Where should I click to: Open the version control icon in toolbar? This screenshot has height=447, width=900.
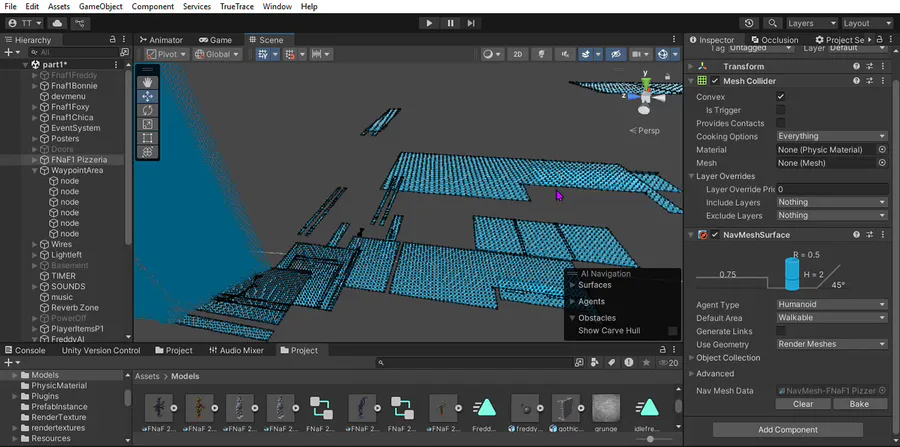(80, 23)
